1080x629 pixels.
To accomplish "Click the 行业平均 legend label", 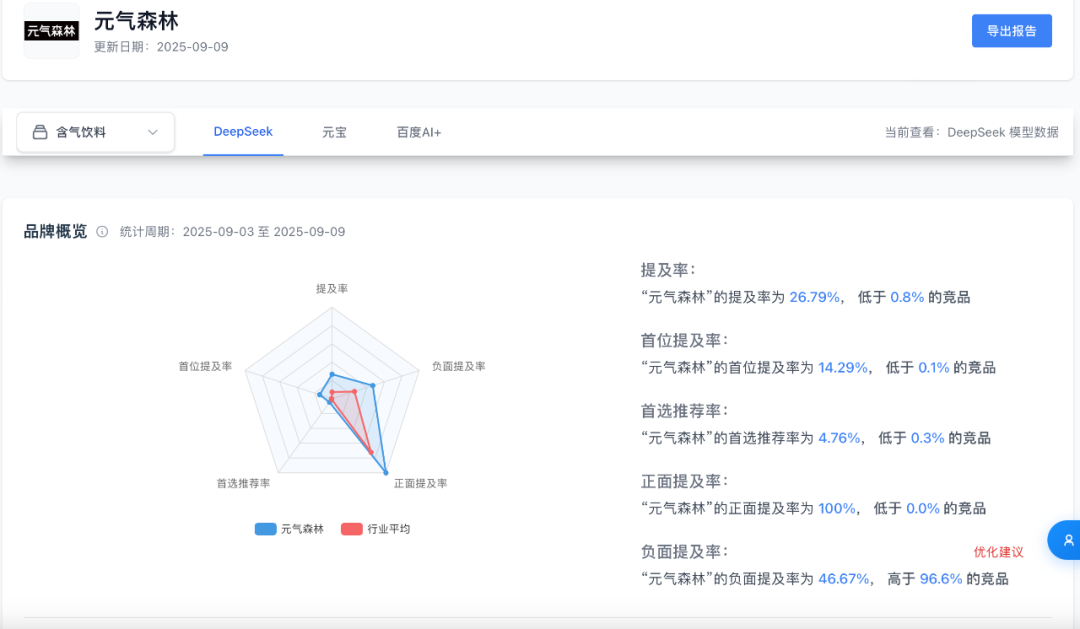I will pos(388,529).
